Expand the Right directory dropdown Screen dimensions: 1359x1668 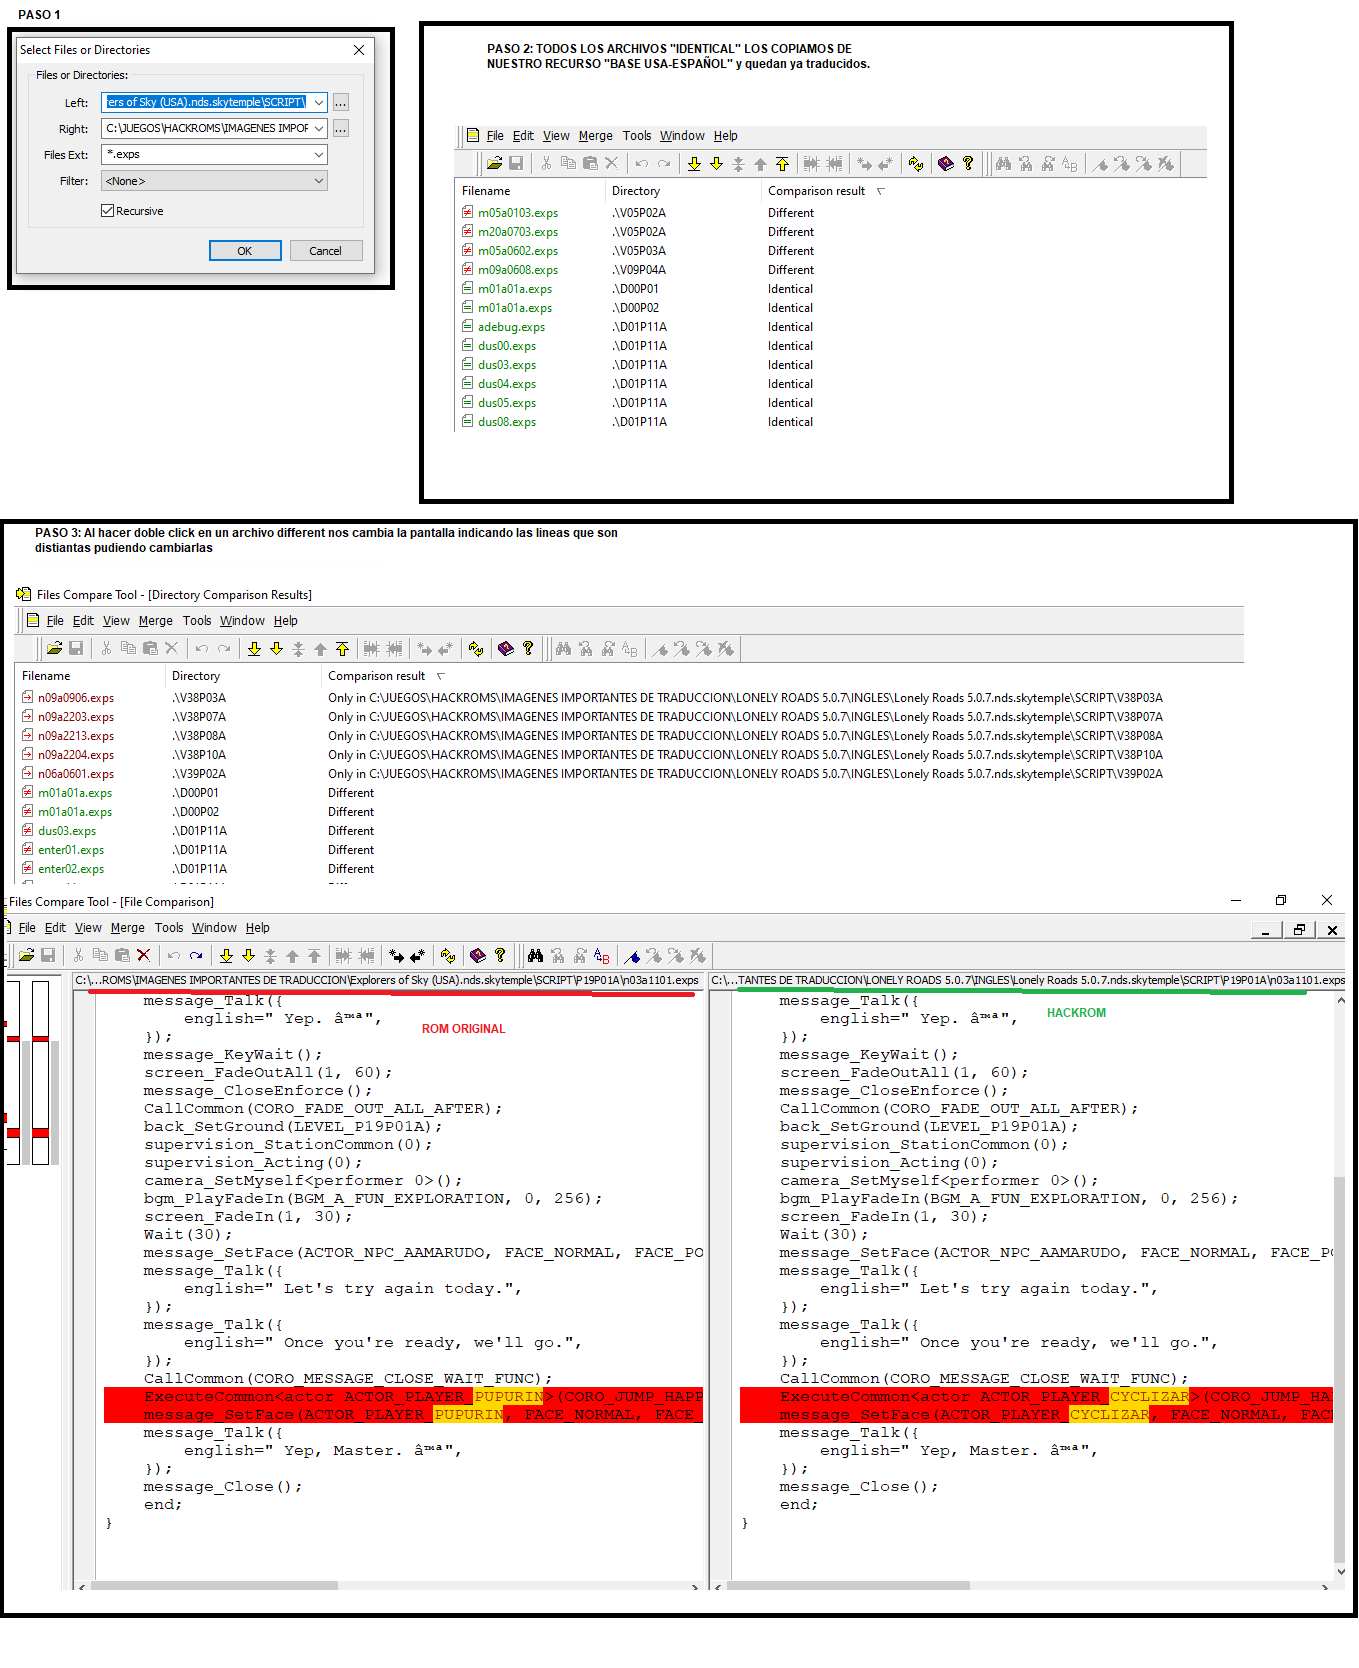point(318,128)
